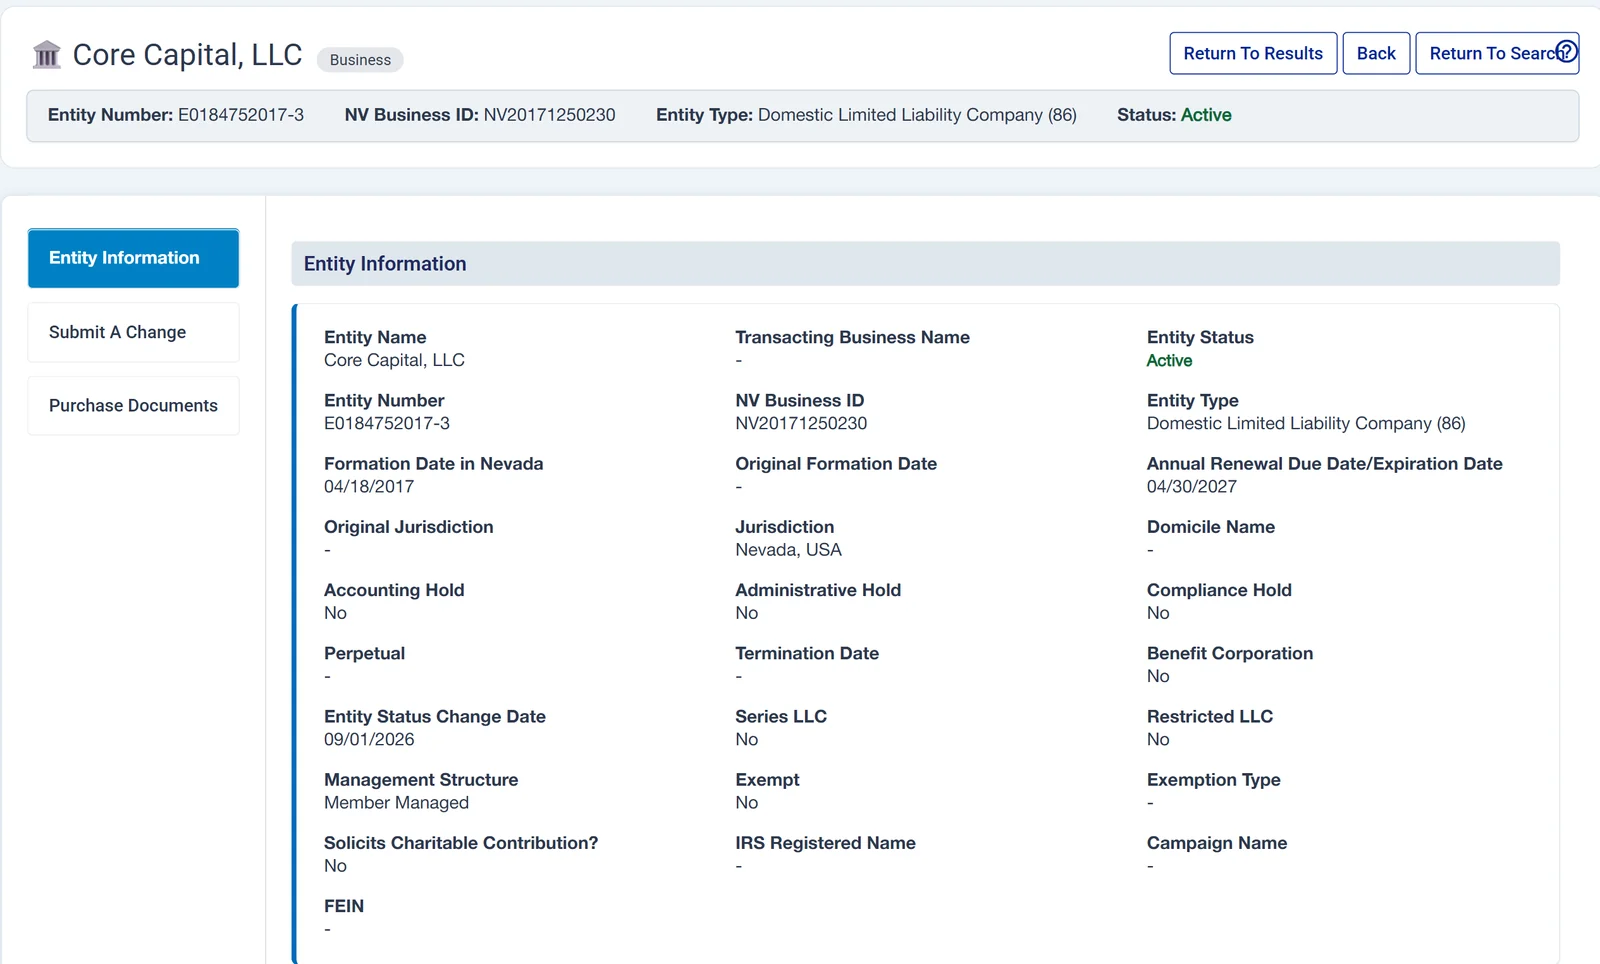
Task: Click NV Business ID NV20171250230 in top bar
Action: click(x=480, y=115)
